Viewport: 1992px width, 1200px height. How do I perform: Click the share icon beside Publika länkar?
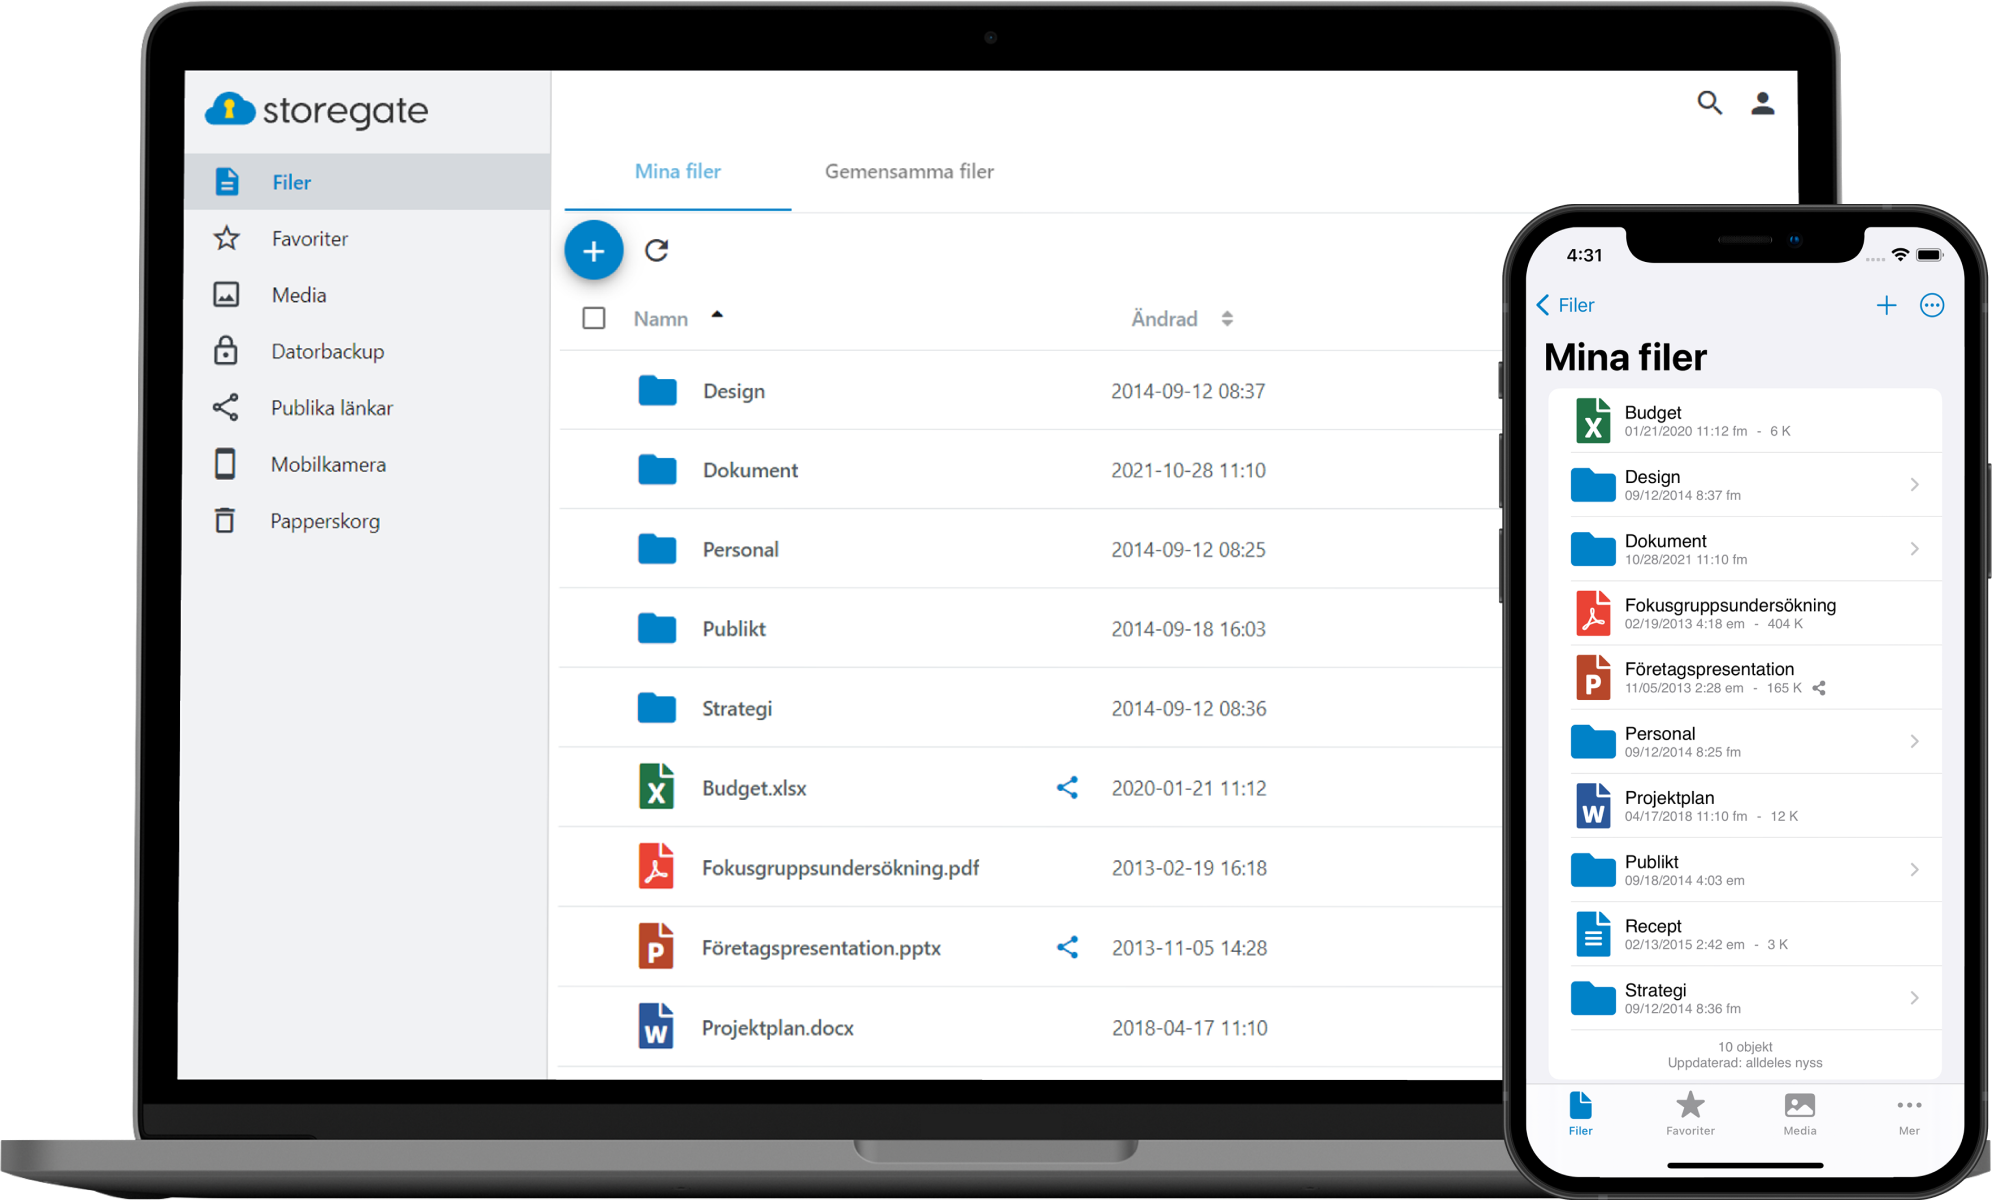226,407
